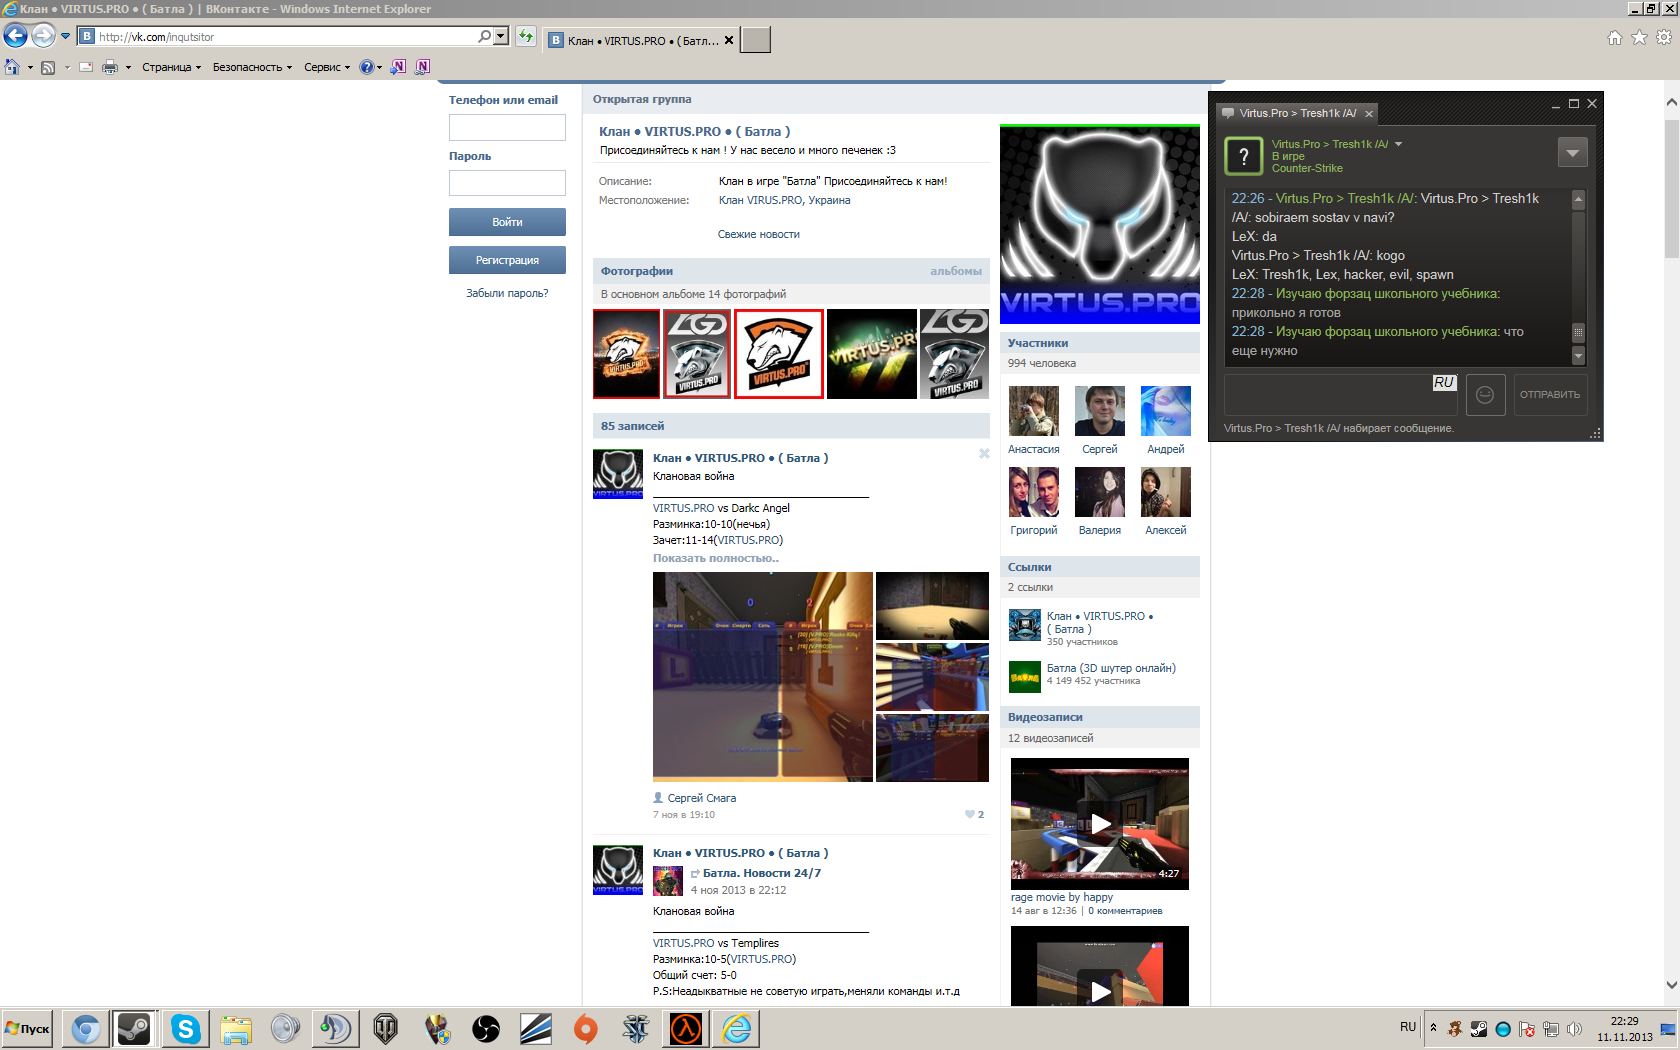1680x1050 pixels.
Task: Open the IE Help question mark icon
Action: [367, 67]
